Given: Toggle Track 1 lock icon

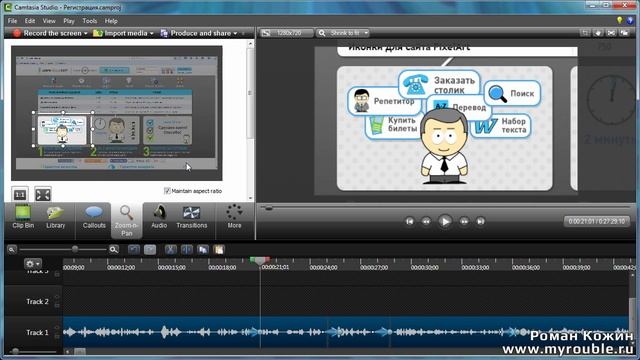Looking at the screenshot, I should [57, 336].
